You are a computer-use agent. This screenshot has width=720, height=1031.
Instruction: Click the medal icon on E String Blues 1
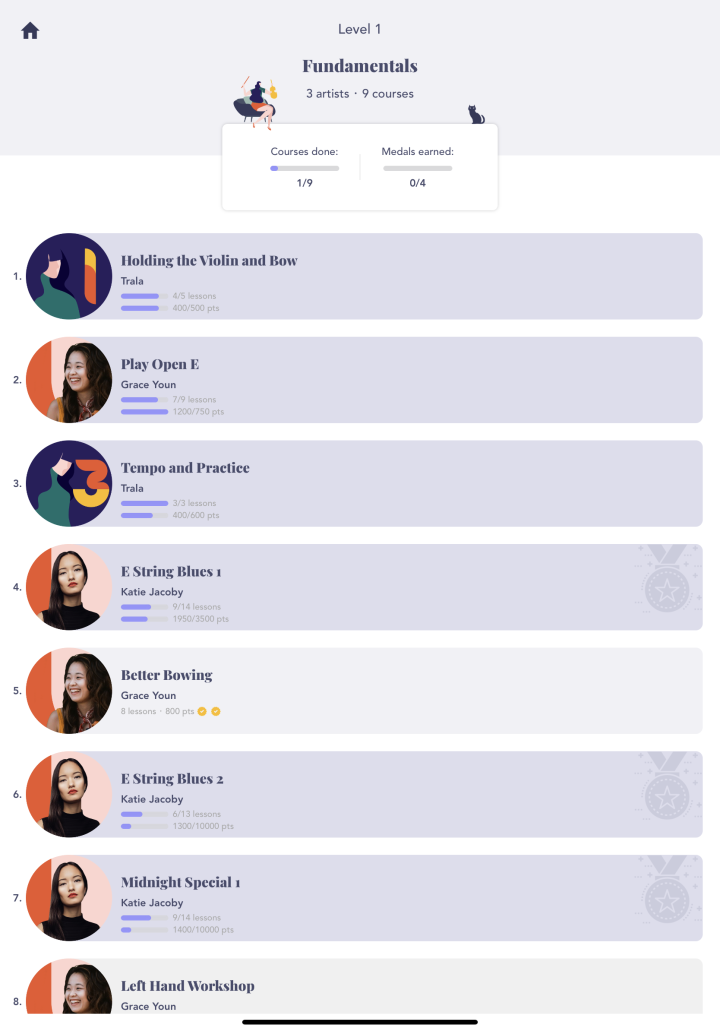[x=667, y=579]
